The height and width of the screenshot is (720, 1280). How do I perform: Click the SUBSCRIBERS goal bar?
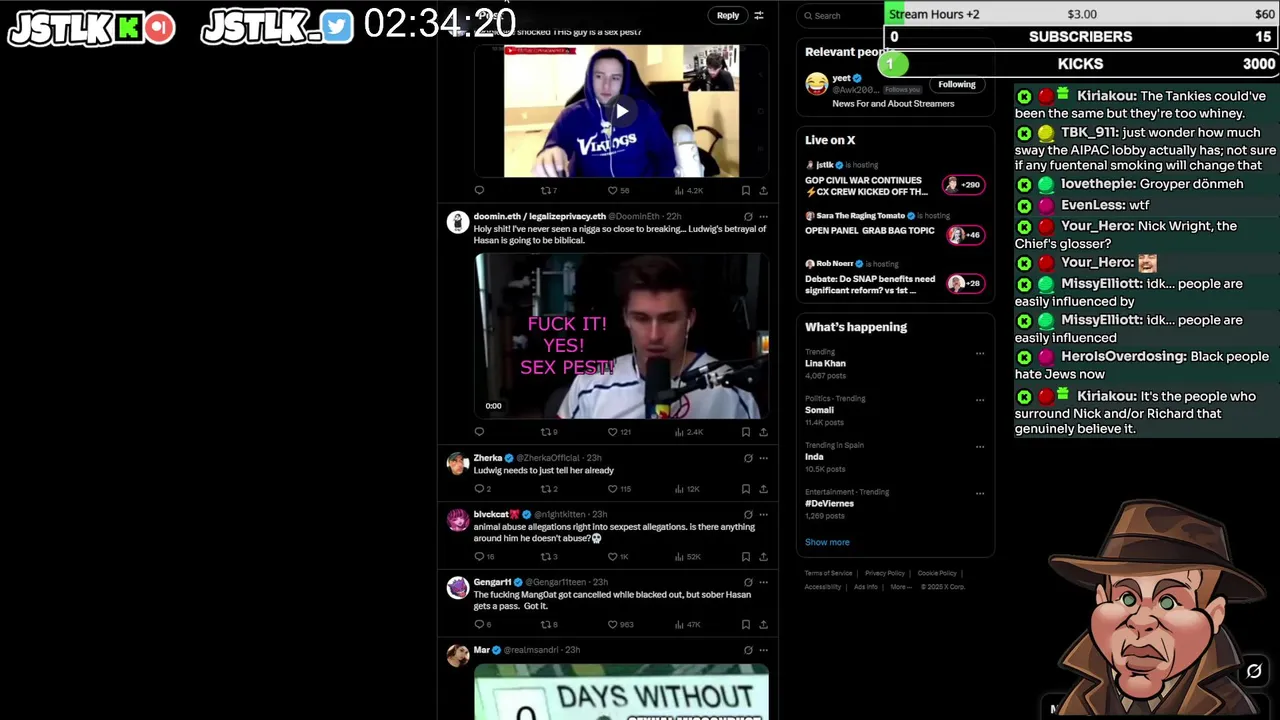click(1082, 37)
